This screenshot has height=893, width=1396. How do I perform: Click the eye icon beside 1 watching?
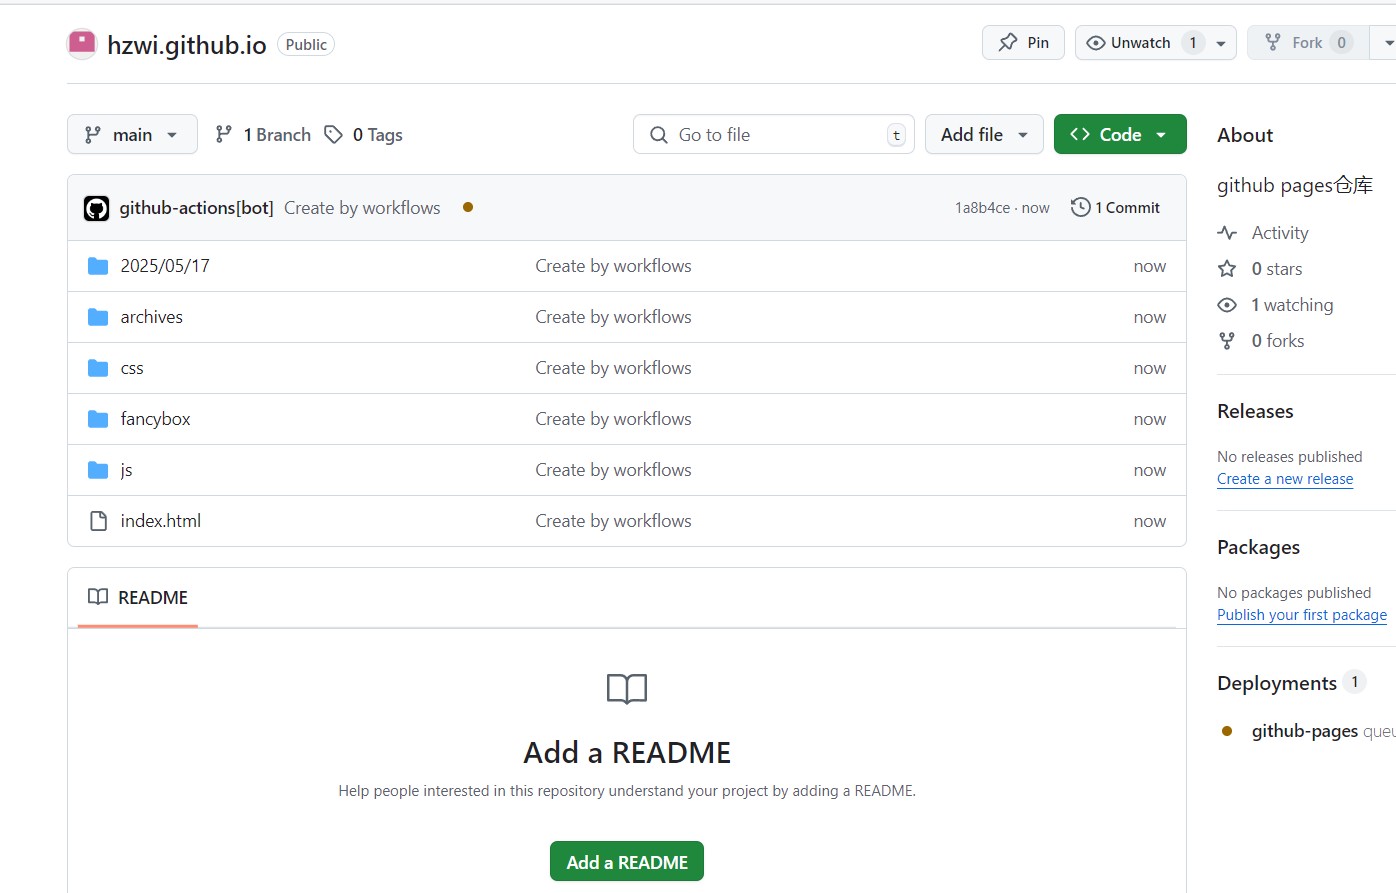pos(1227,305)
